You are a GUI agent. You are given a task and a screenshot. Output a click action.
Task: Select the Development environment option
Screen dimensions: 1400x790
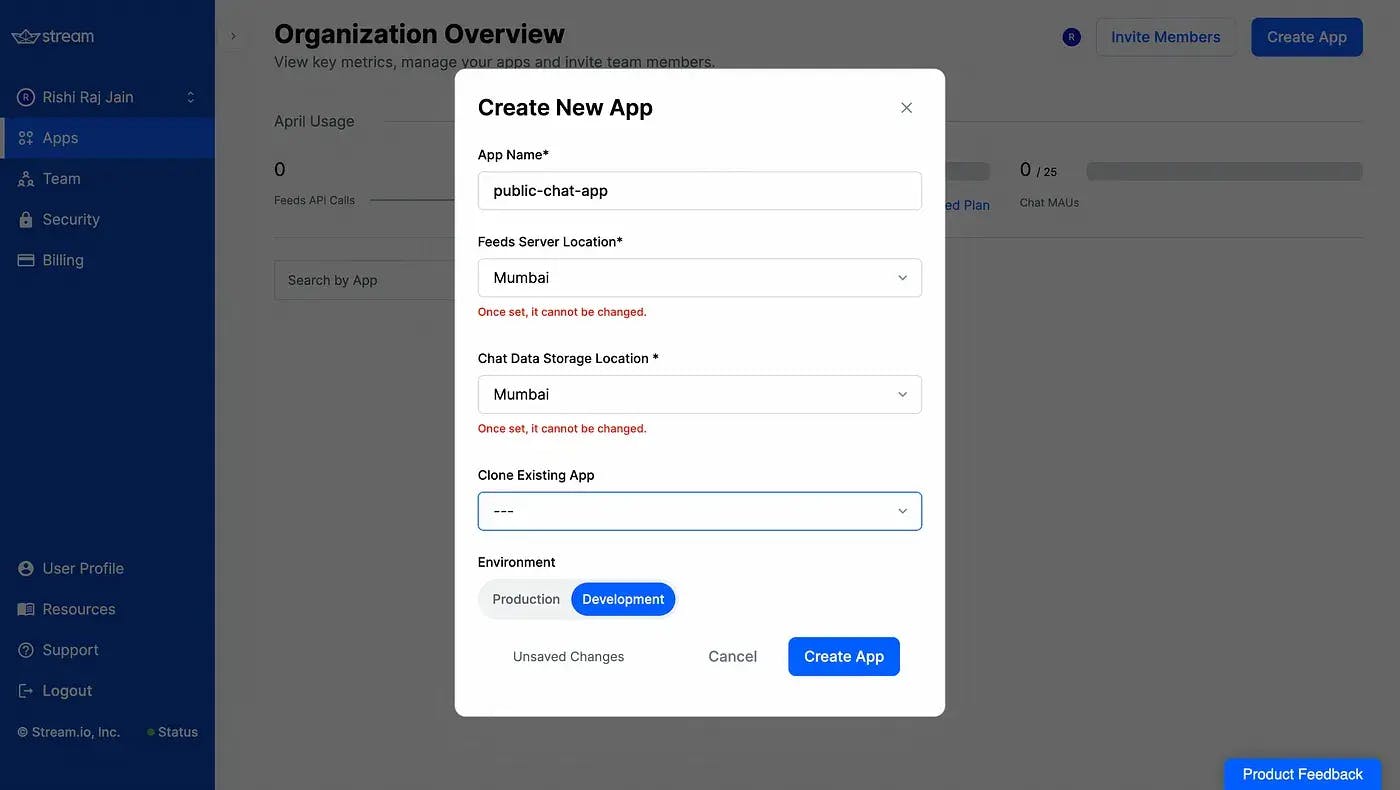623,600
